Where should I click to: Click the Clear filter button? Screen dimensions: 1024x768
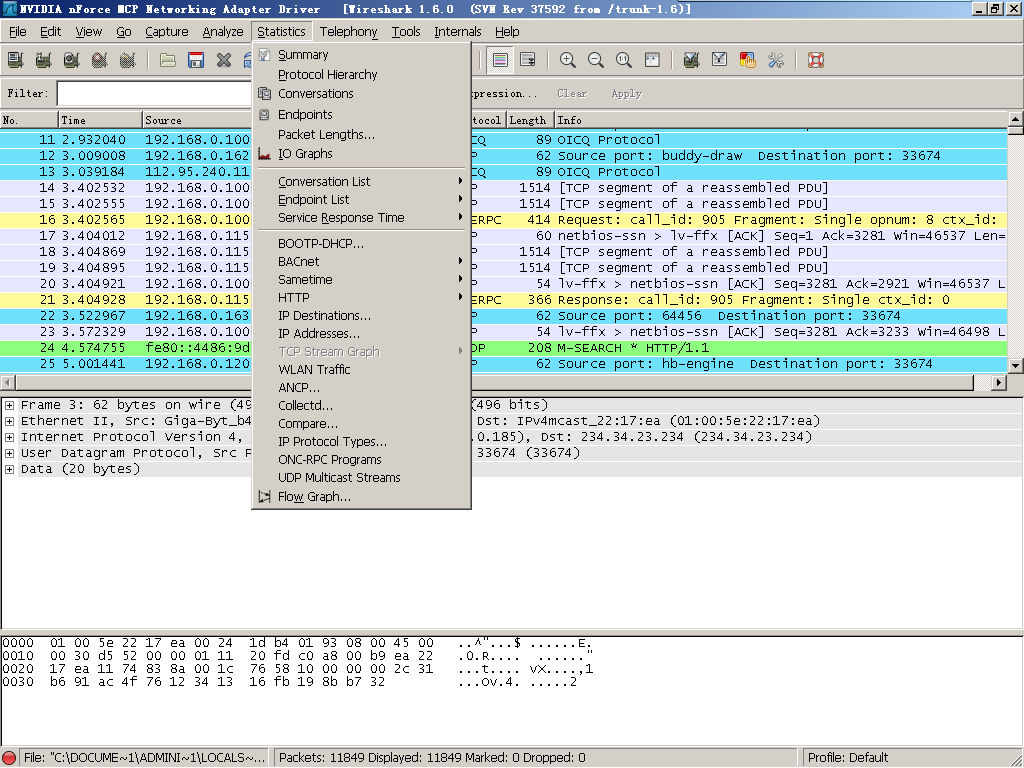tap(572, 93)
